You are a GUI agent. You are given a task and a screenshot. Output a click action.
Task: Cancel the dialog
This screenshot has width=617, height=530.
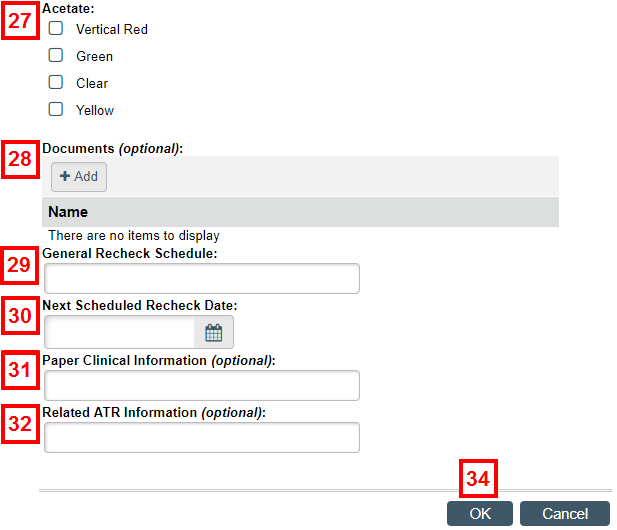coord(565,513)
